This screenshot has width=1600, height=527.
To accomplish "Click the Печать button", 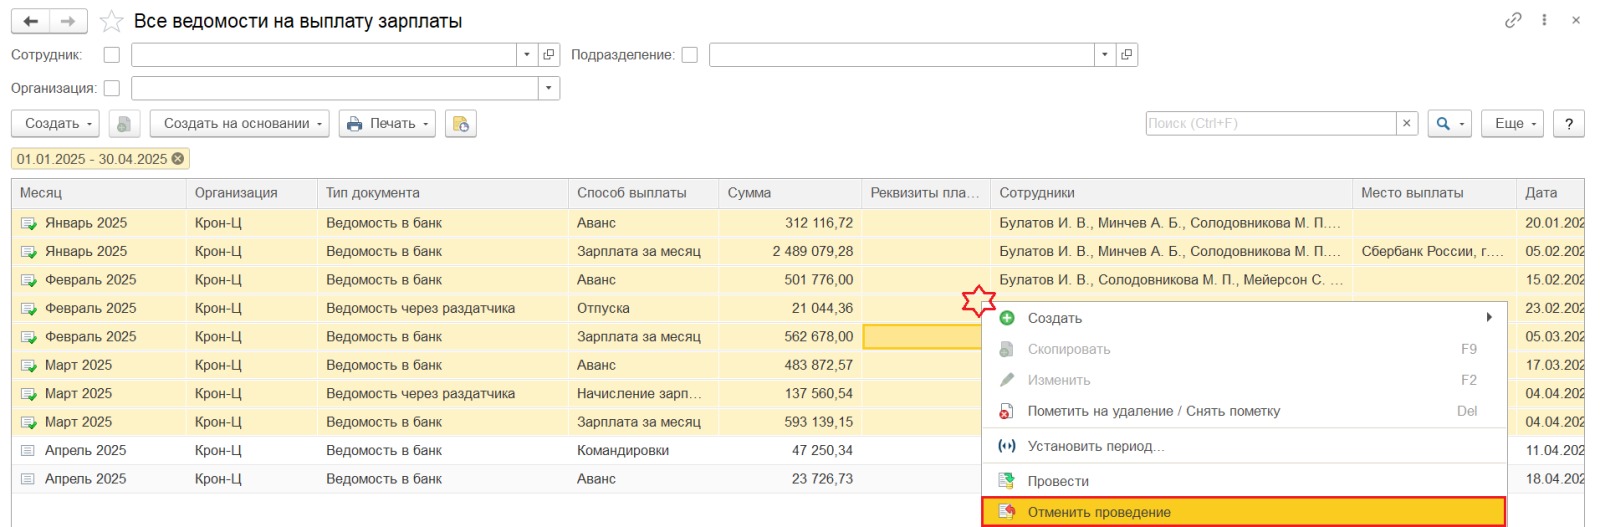I will click(387, 124).
